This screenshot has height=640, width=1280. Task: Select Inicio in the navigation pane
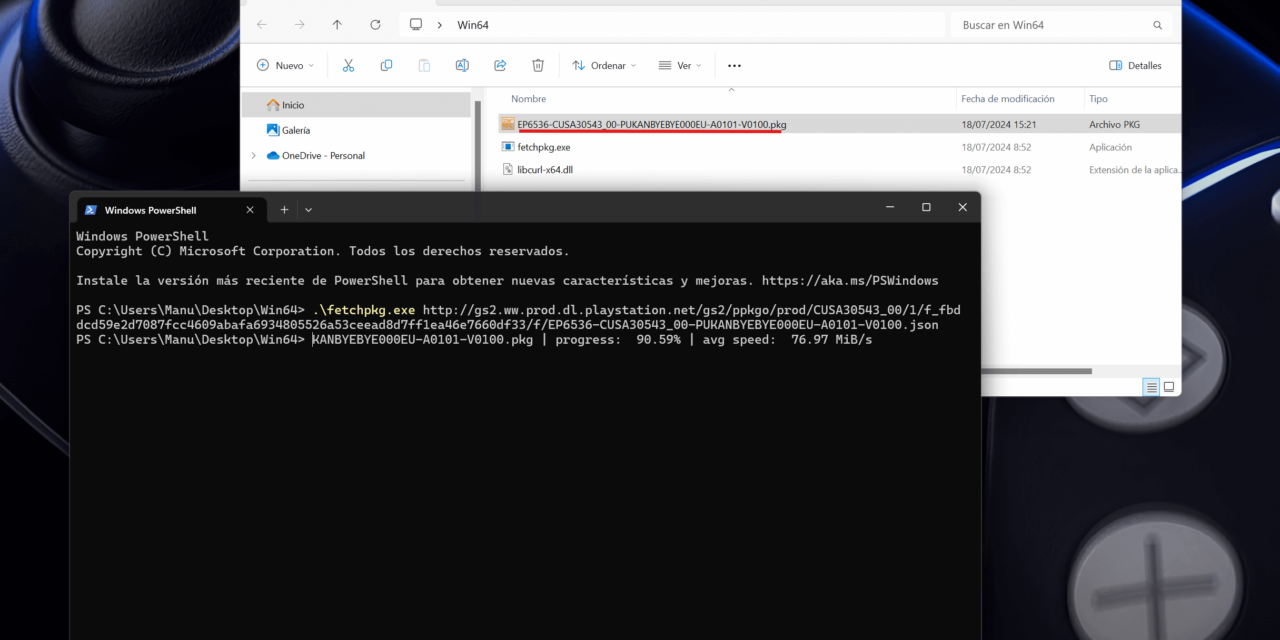pos(358,105)
